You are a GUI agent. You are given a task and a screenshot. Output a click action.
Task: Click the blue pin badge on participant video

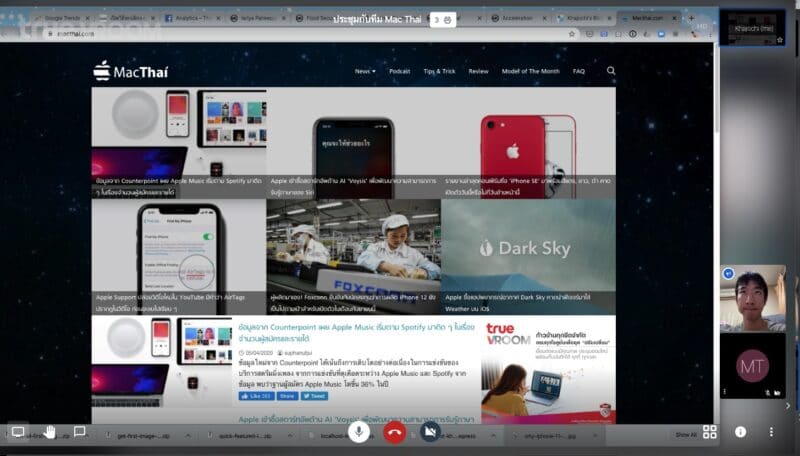coord(729,274)
